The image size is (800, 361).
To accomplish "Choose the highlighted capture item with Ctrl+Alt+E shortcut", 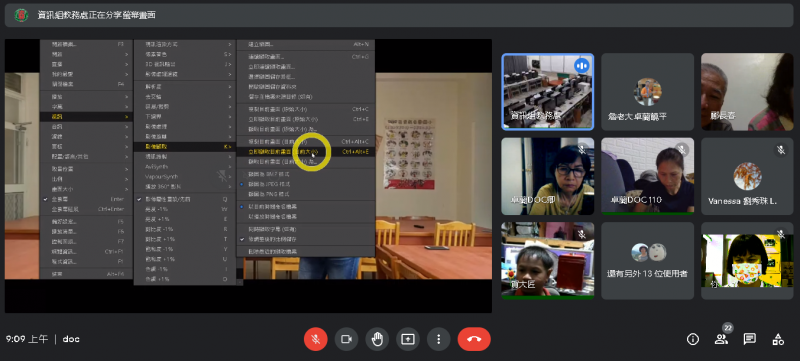I will (305, 151).
